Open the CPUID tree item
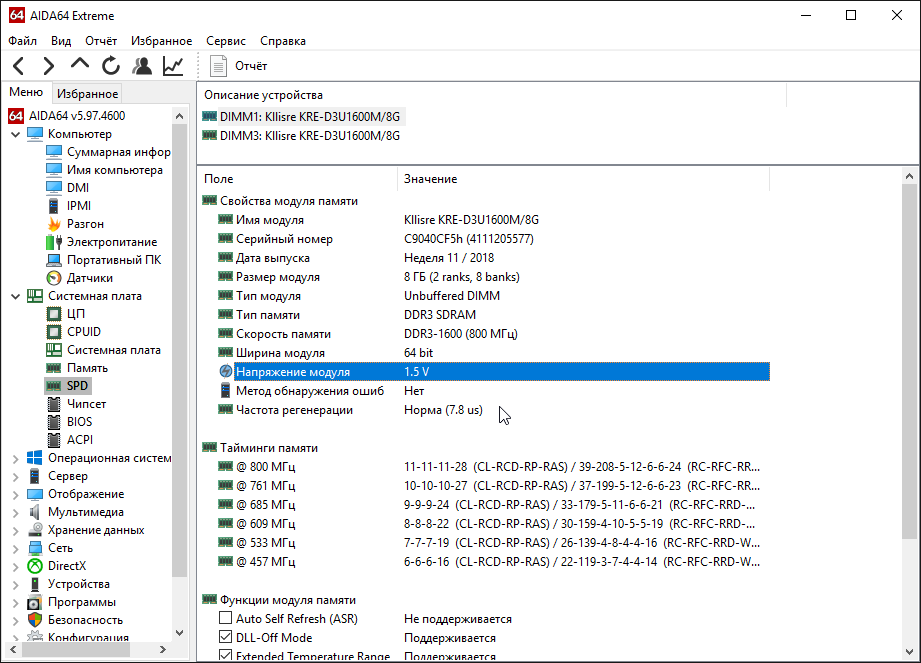The image size is (921, 663). [83, 332]
